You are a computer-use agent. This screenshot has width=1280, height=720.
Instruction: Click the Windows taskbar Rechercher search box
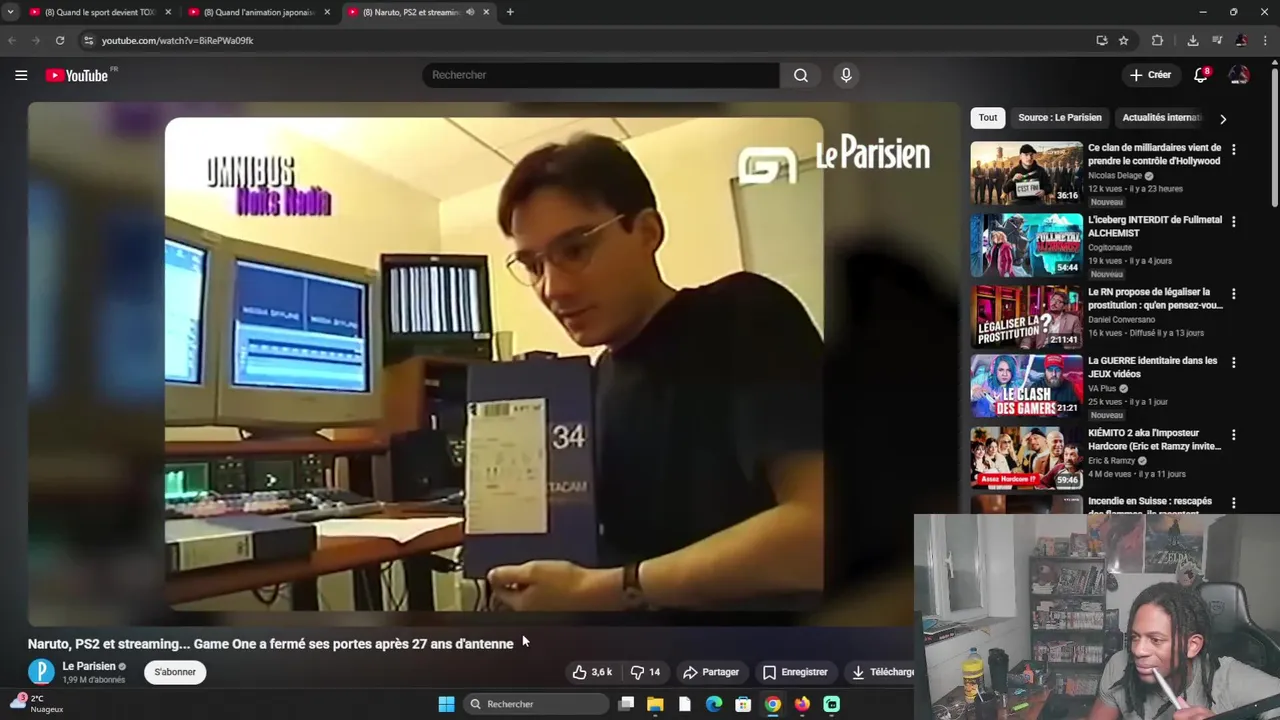click(537, 704)
